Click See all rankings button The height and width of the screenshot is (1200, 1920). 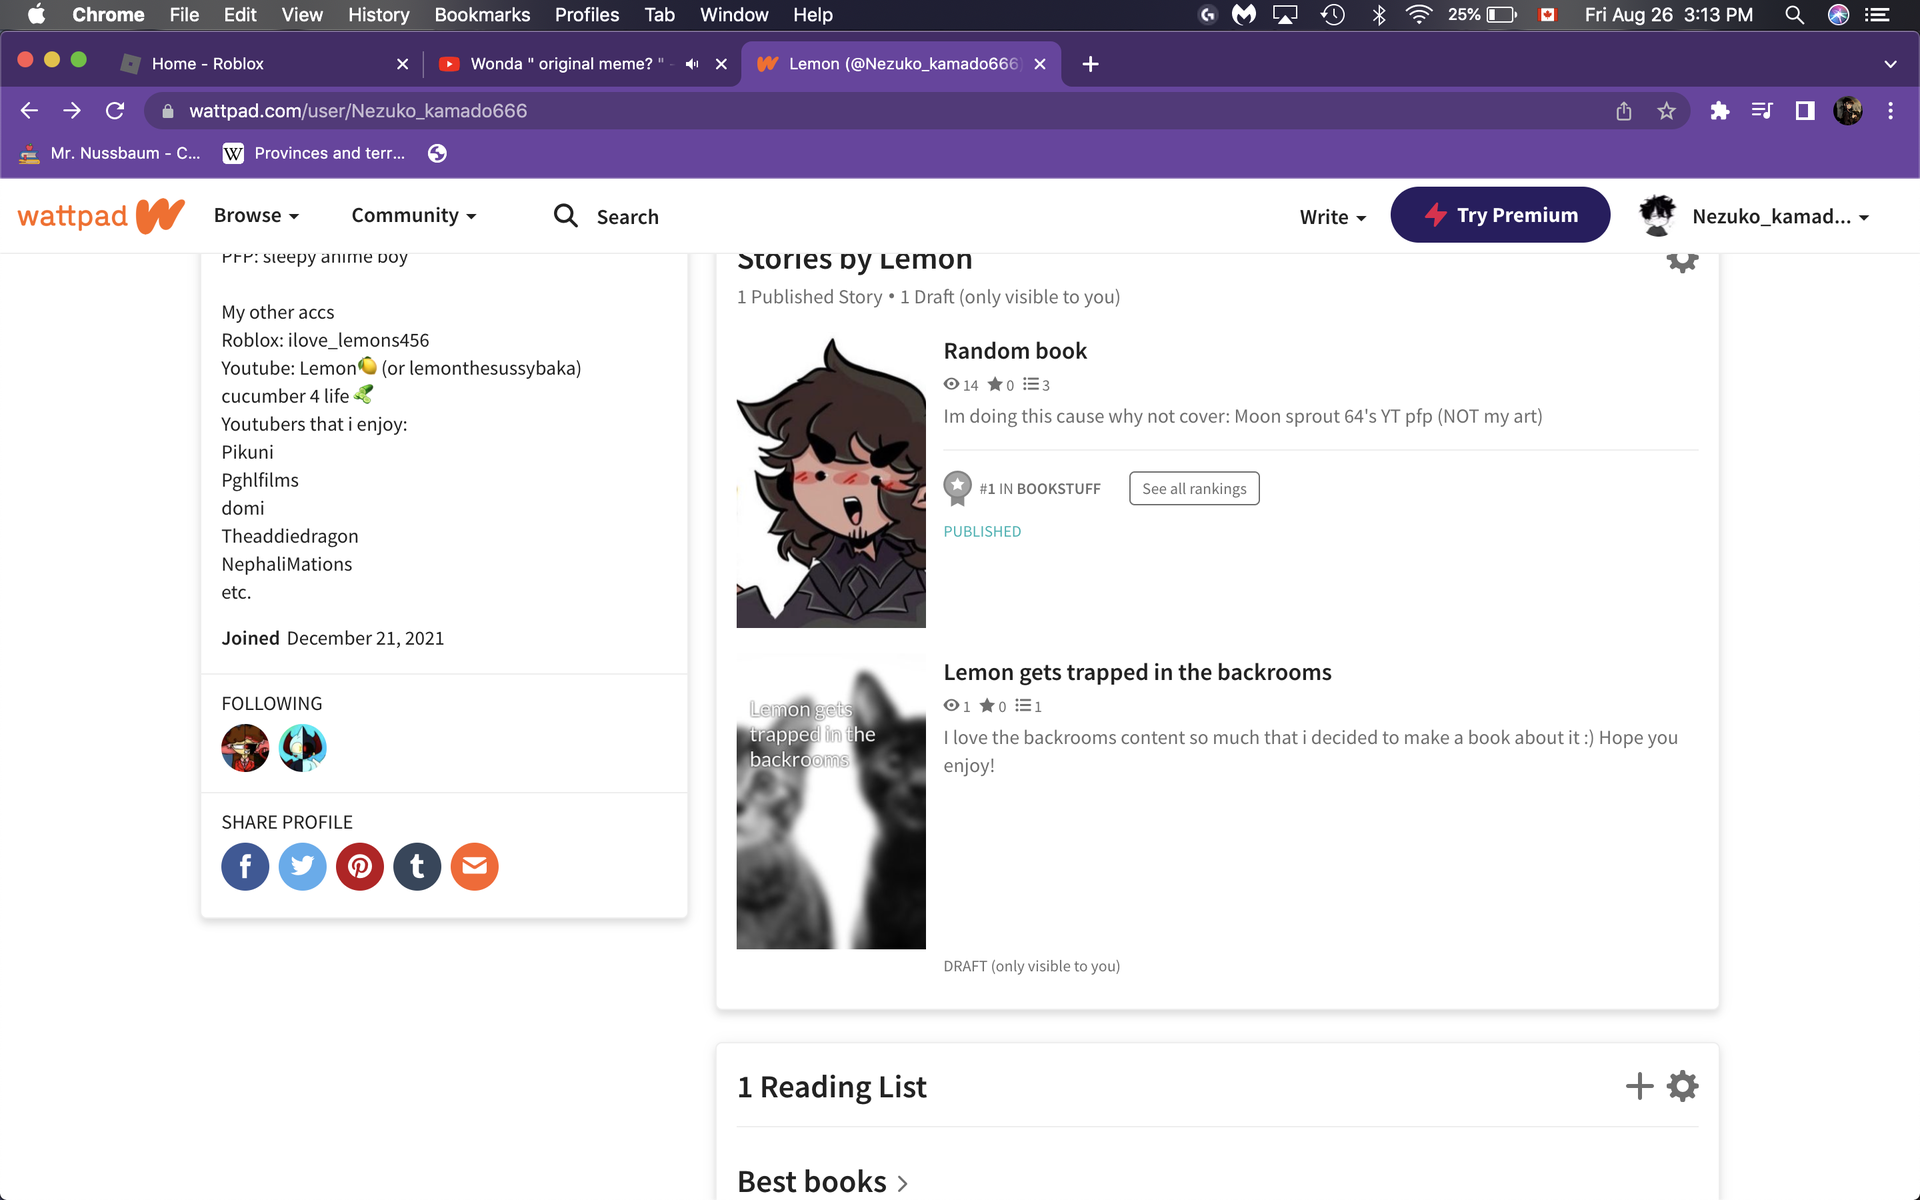(1194, 488)
